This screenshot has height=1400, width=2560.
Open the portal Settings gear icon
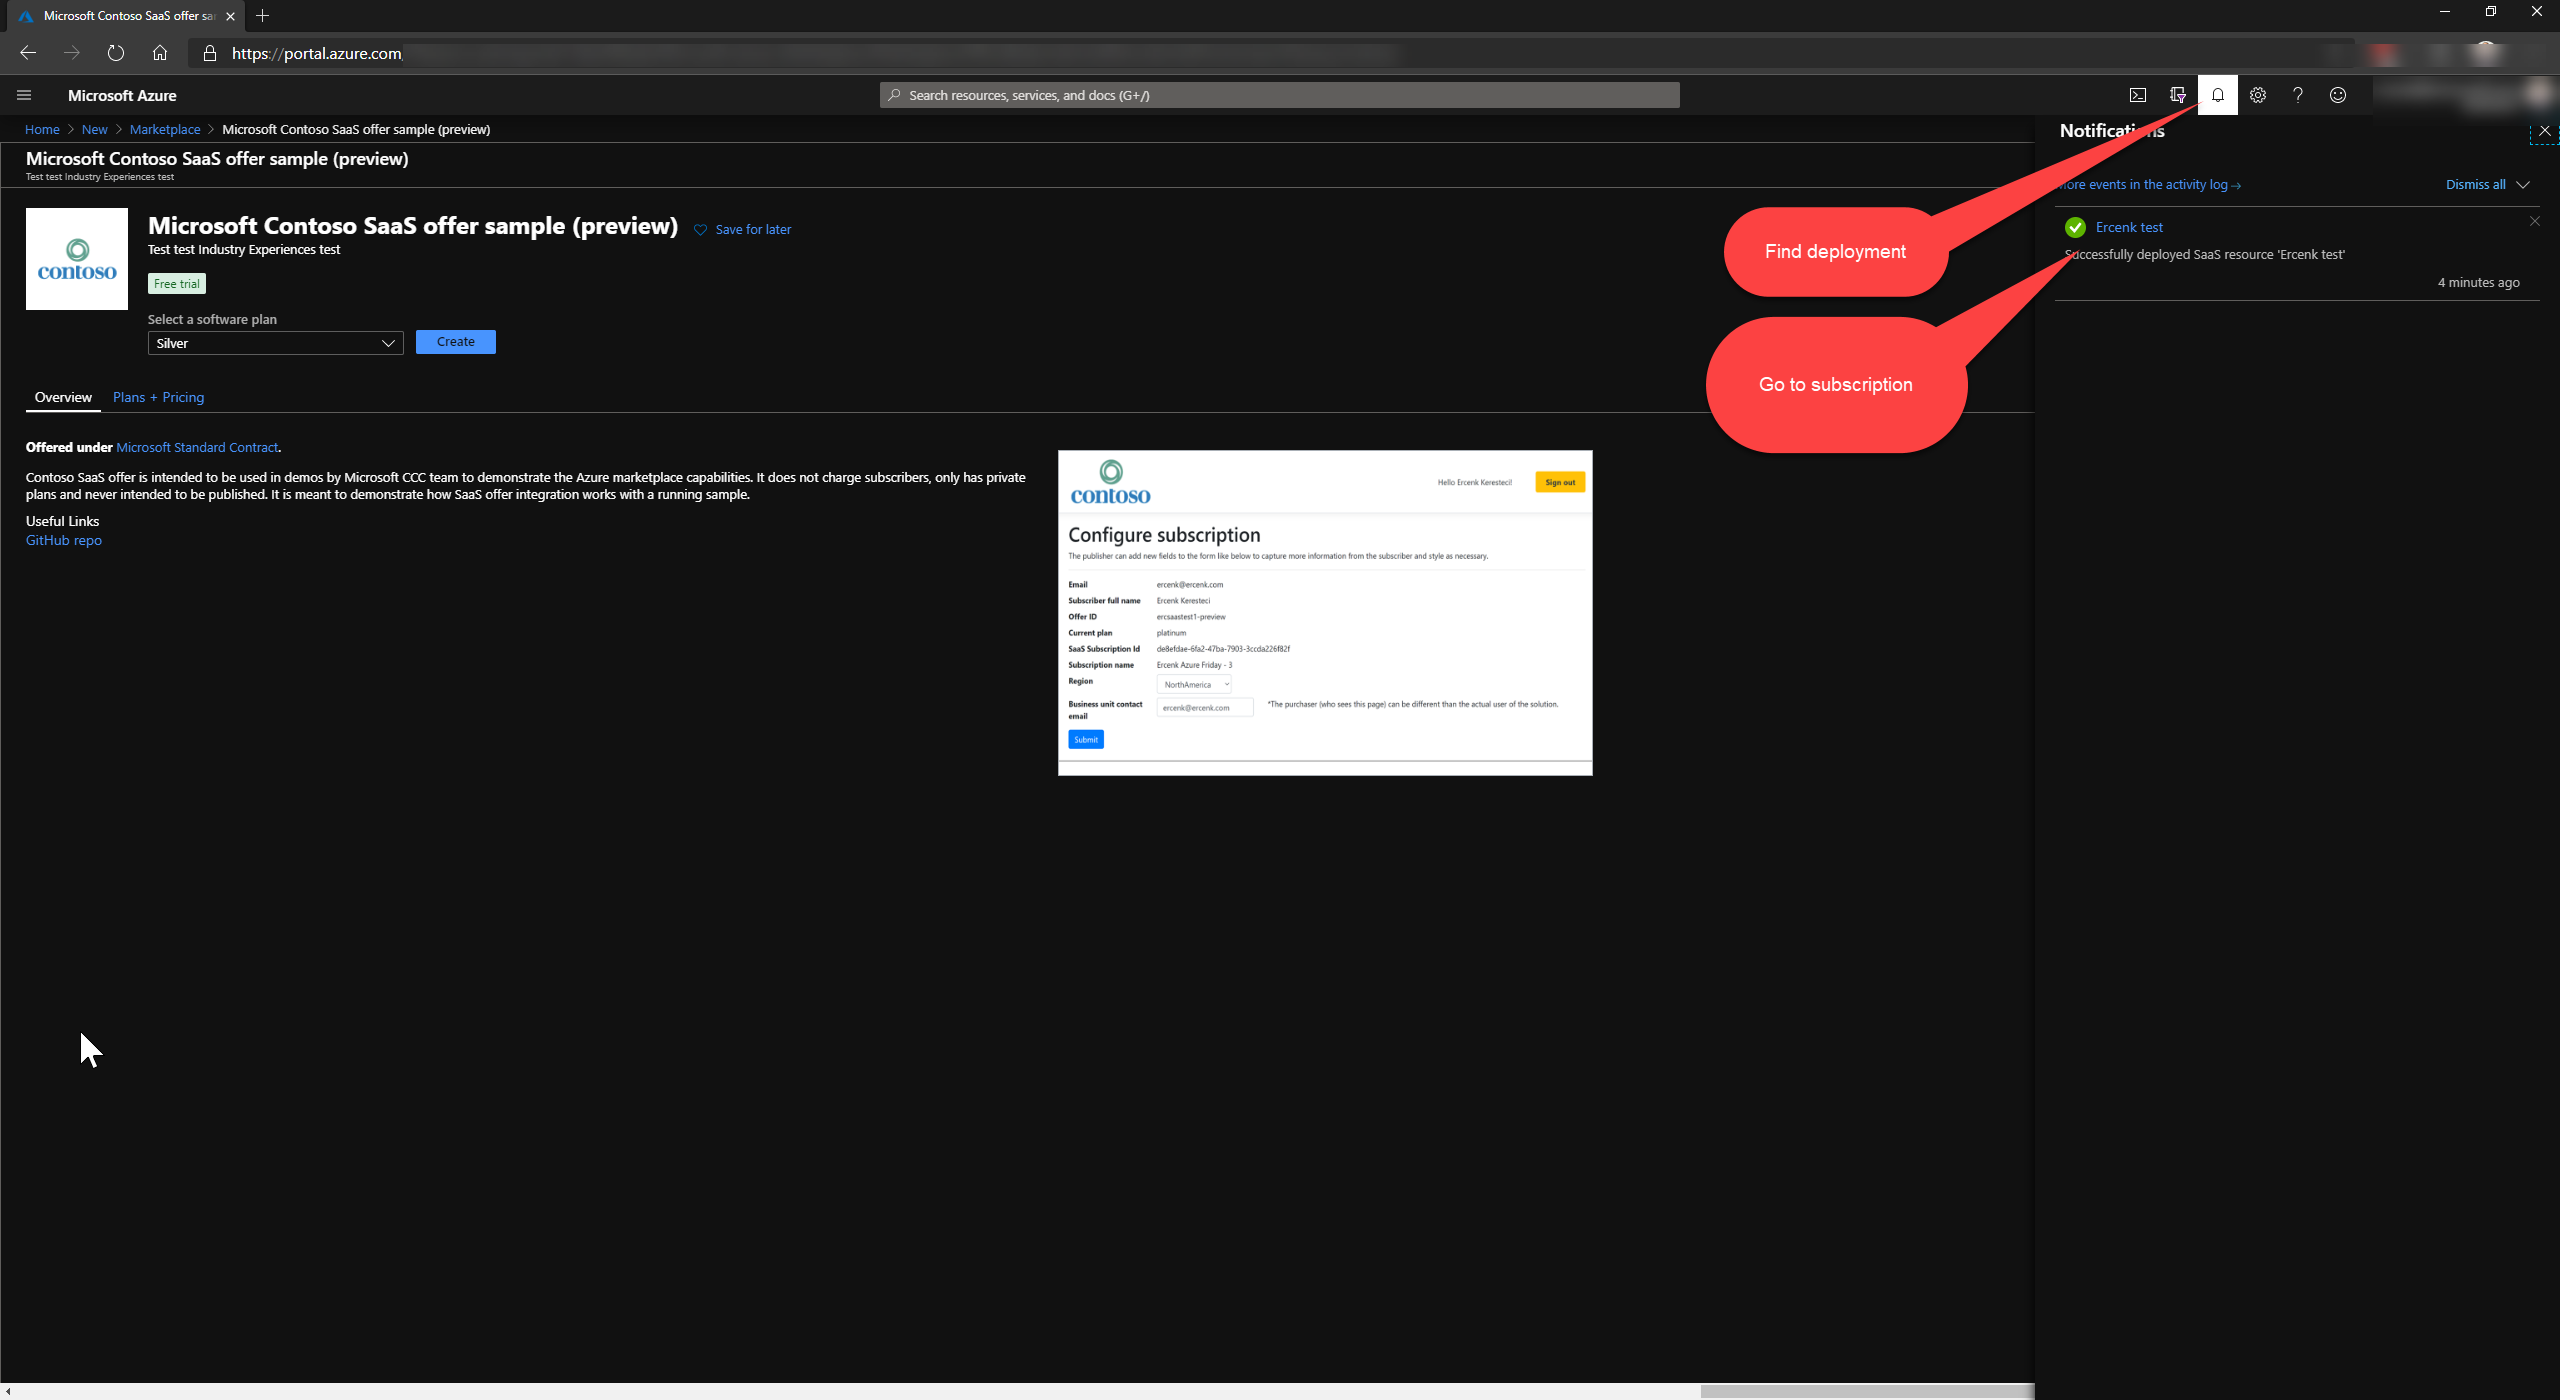pos(2257,95)
